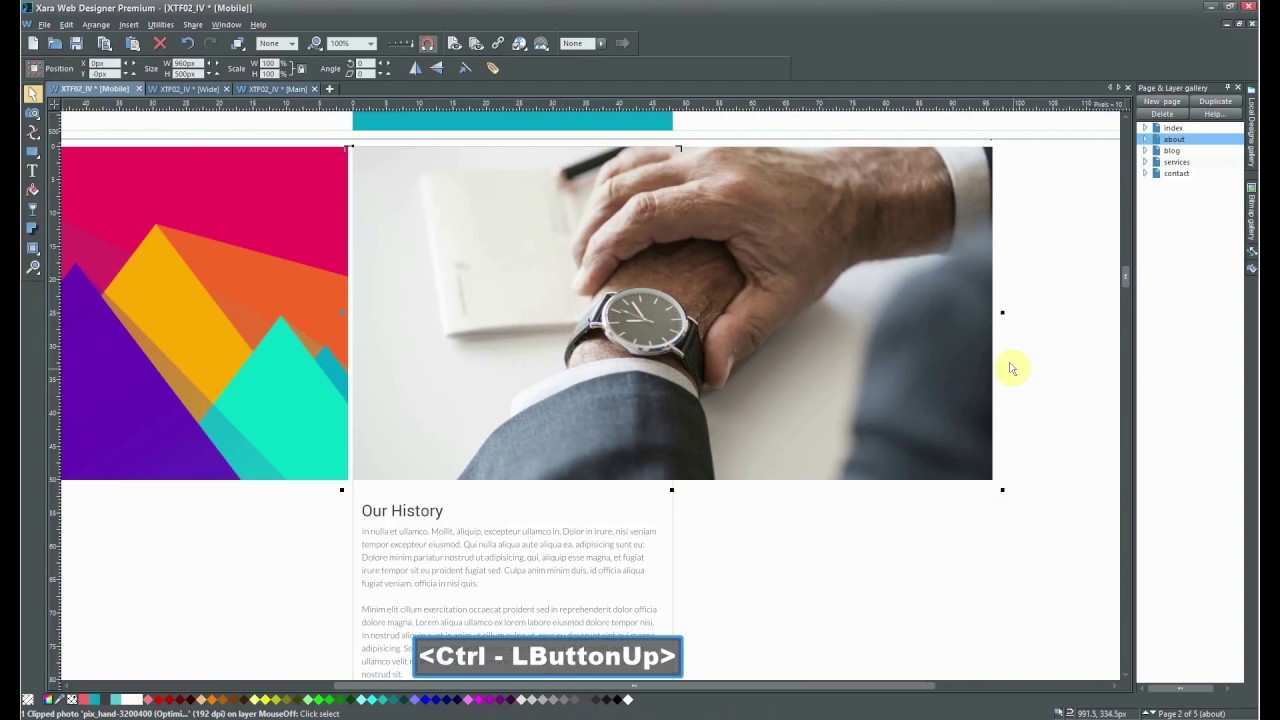Select the Transparency tool wine glass icon

32,210
